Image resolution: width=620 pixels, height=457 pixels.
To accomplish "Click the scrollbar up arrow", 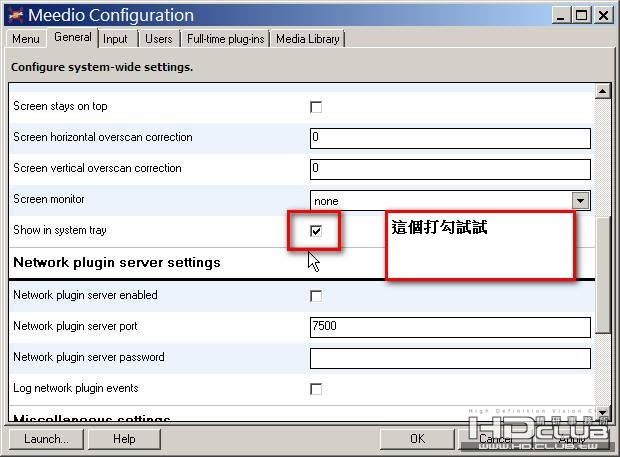I will click(x=602, y=91).
